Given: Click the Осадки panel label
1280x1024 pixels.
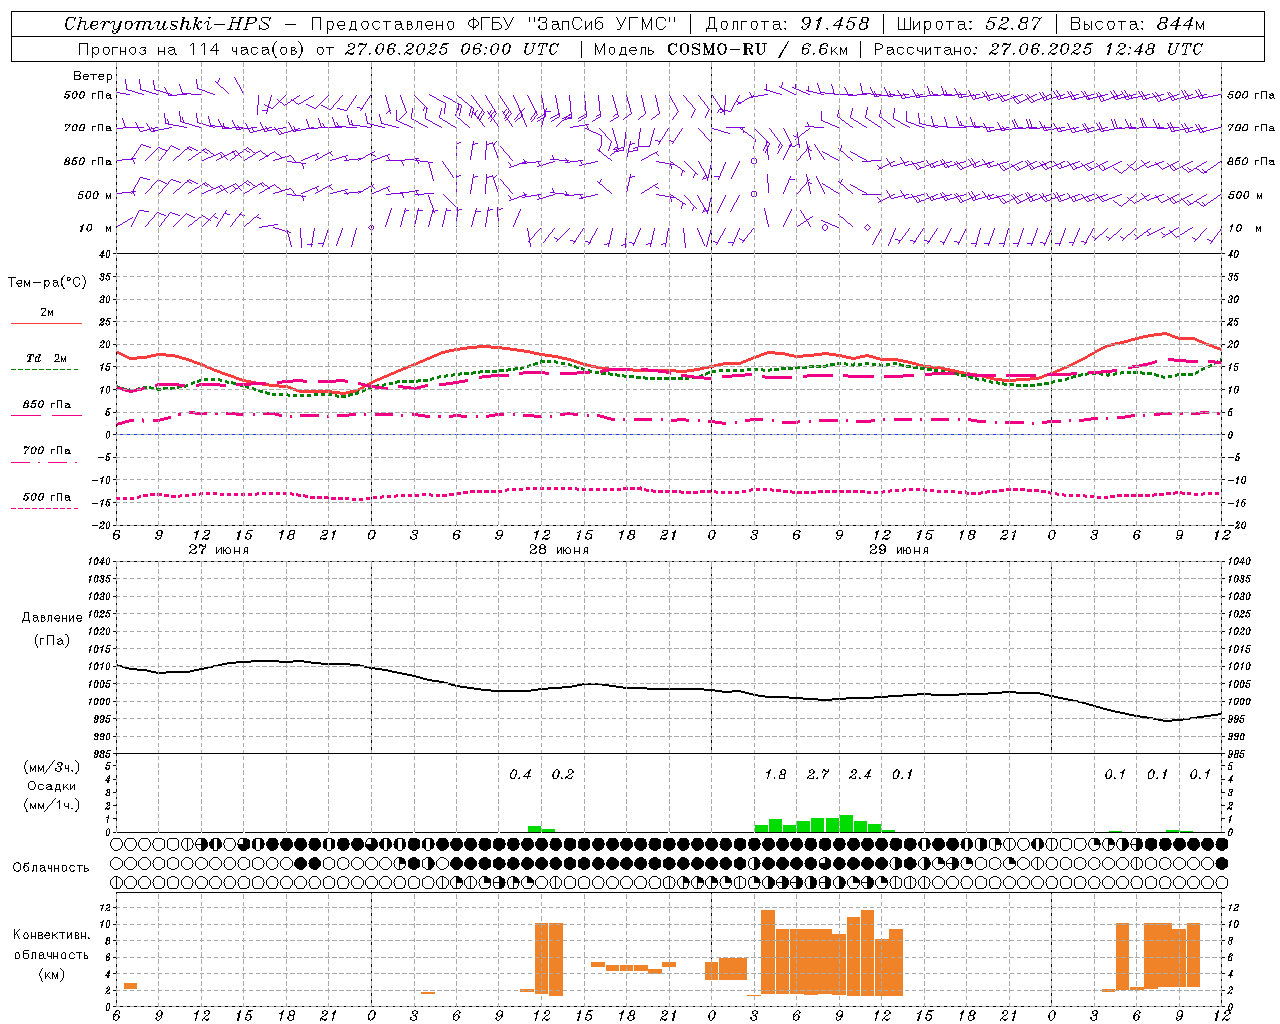Looking at the screenshot, I should tap(52, 786).
